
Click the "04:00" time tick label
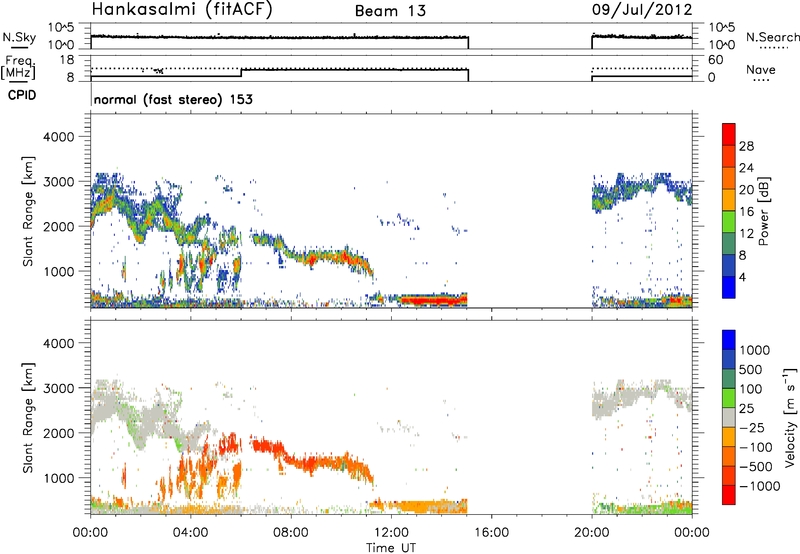pyautogui.click(x=190, y=533)
